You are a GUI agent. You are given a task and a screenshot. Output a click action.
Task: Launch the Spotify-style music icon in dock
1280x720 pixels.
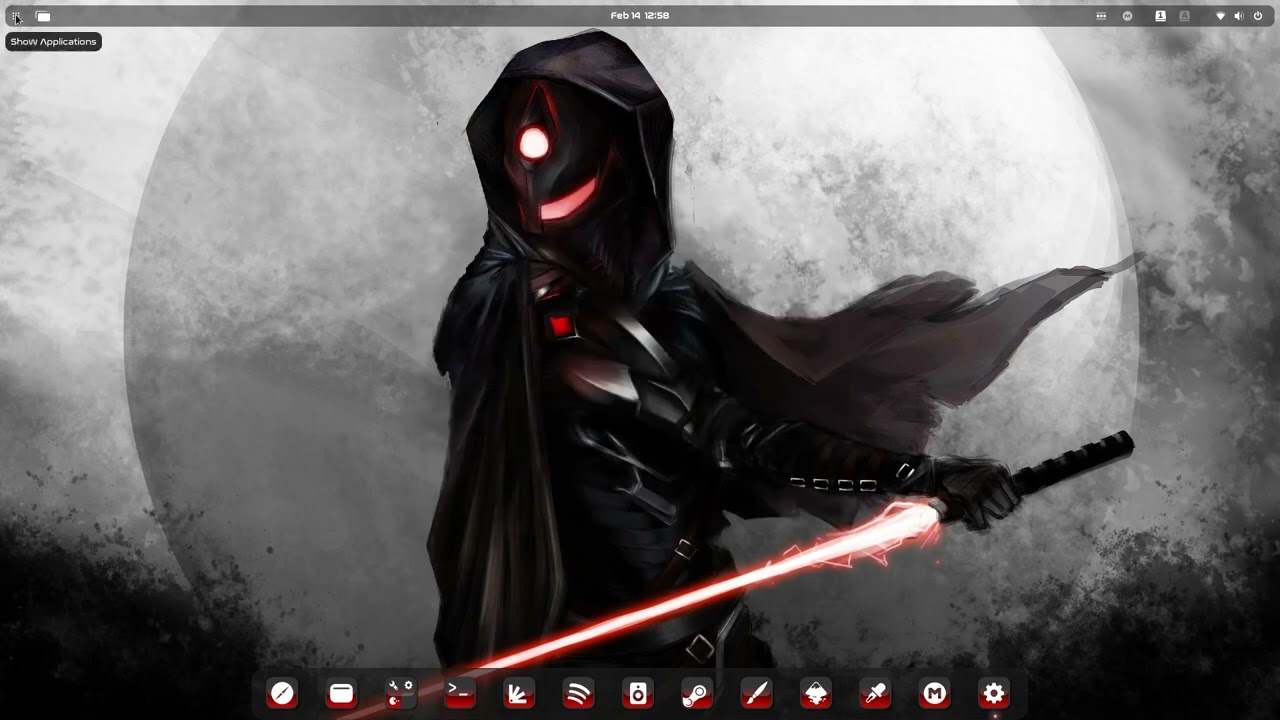click(578, 693)
